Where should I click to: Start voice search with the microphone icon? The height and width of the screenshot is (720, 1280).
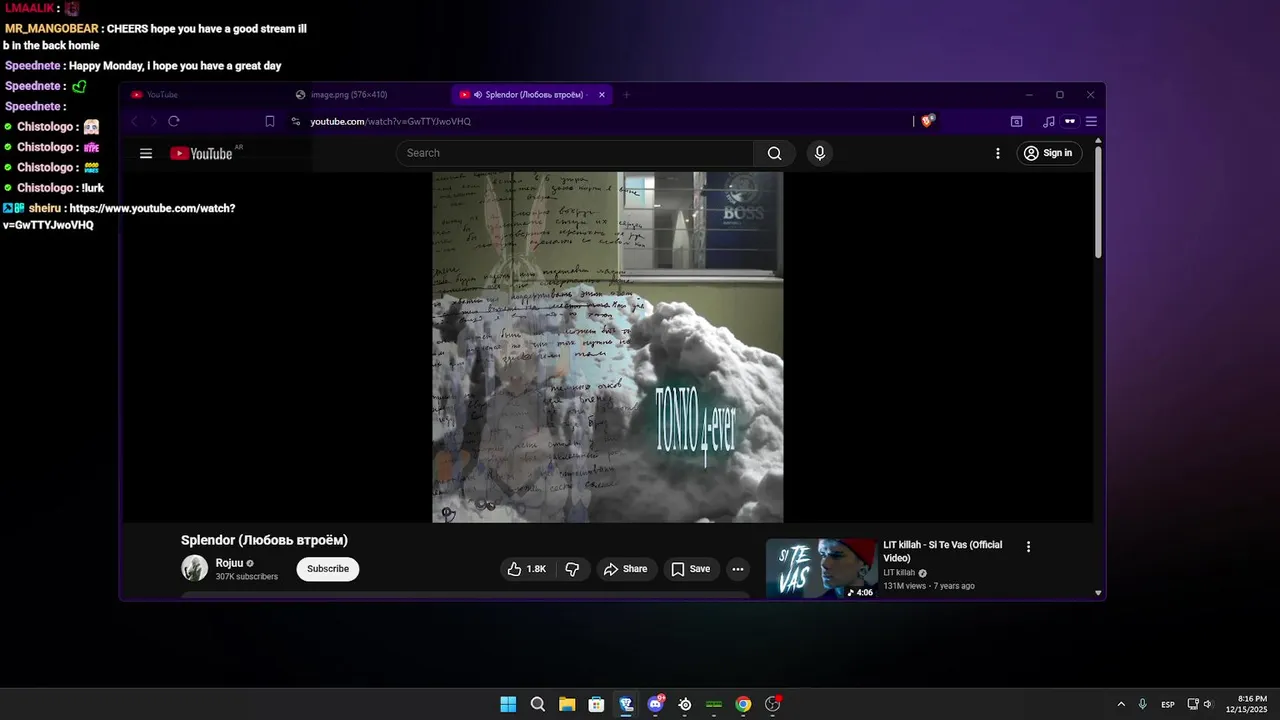click(819, 153)
